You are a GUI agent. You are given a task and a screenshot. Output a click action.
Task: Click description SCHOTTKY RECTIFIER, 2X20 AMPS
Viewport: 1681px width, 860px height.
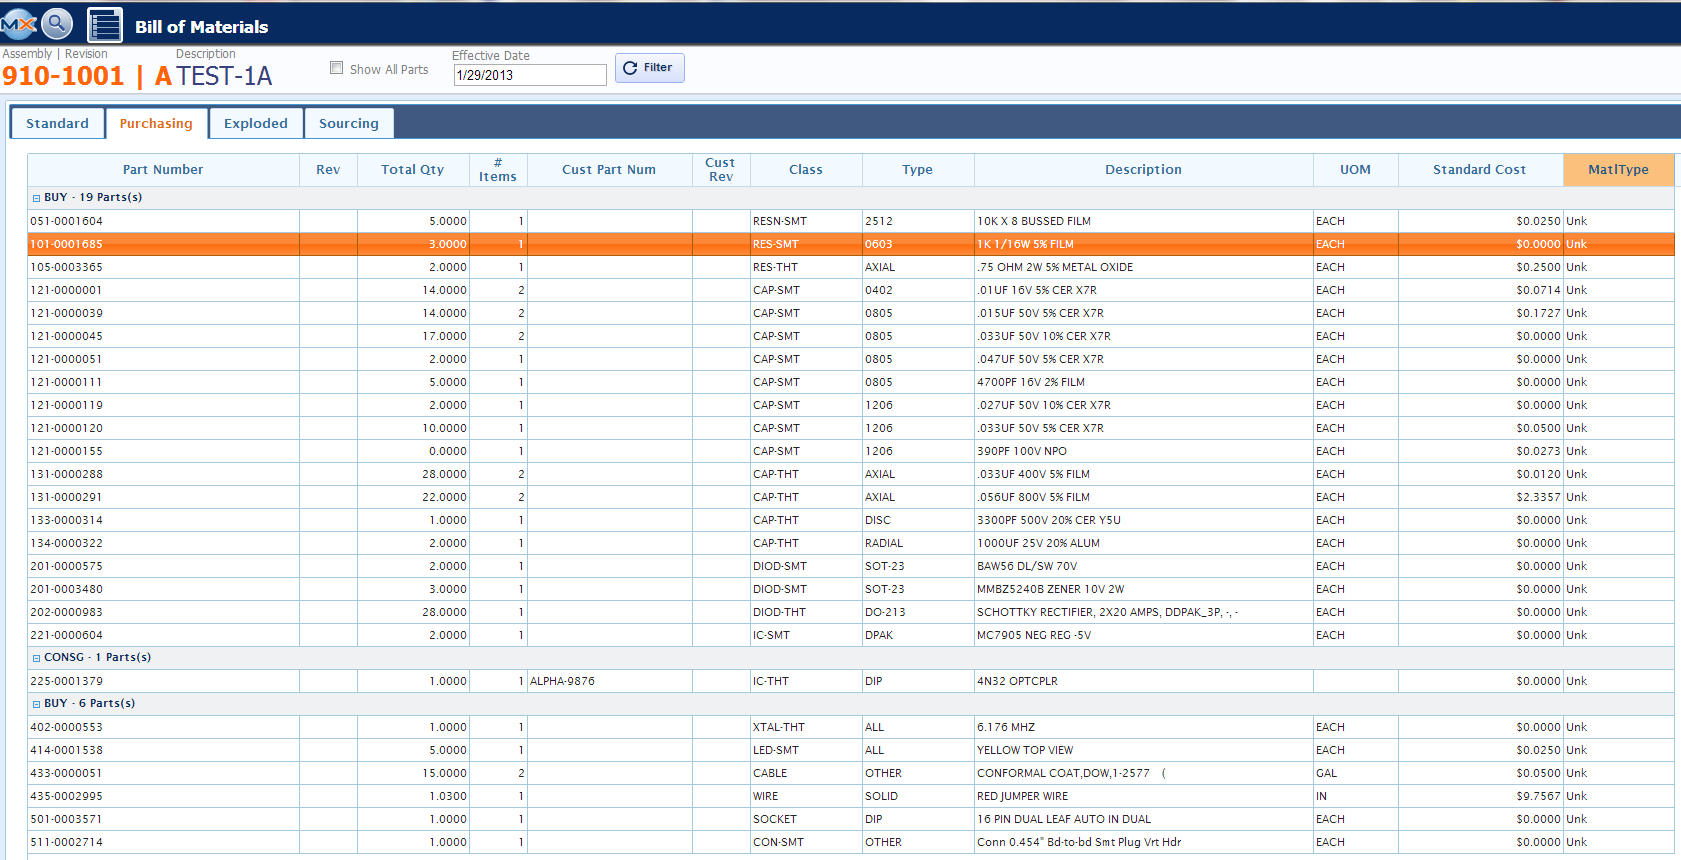(x=1108, y=612)
